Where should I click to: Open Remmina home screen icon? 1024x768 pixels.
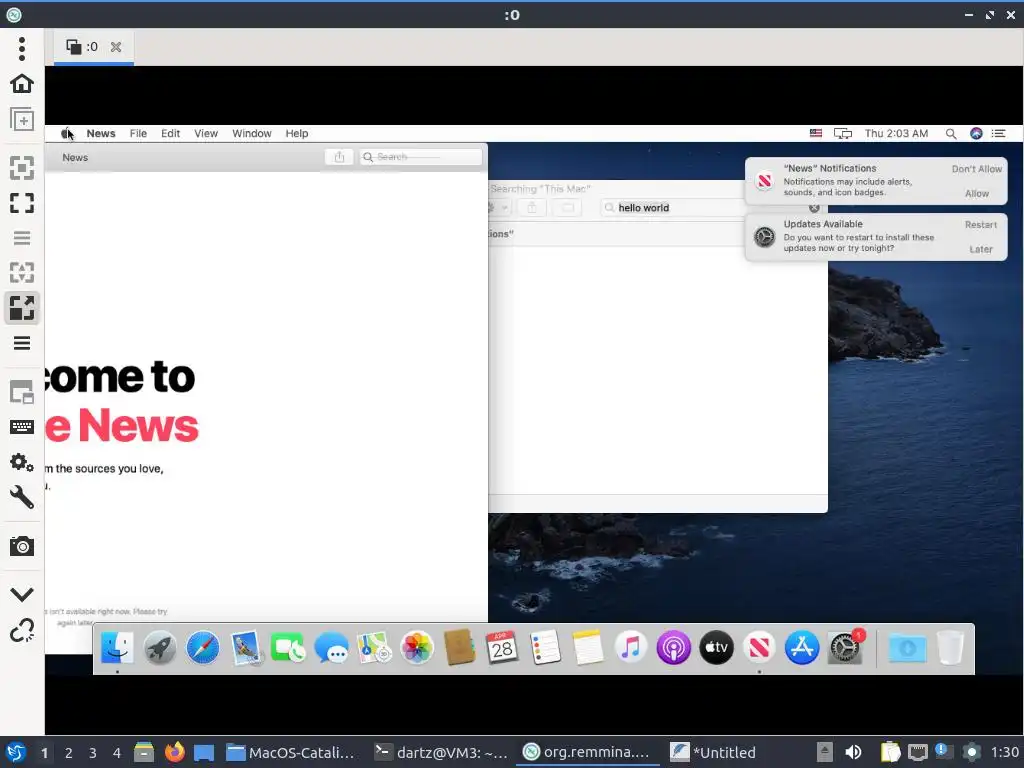[x=22, y=84]
